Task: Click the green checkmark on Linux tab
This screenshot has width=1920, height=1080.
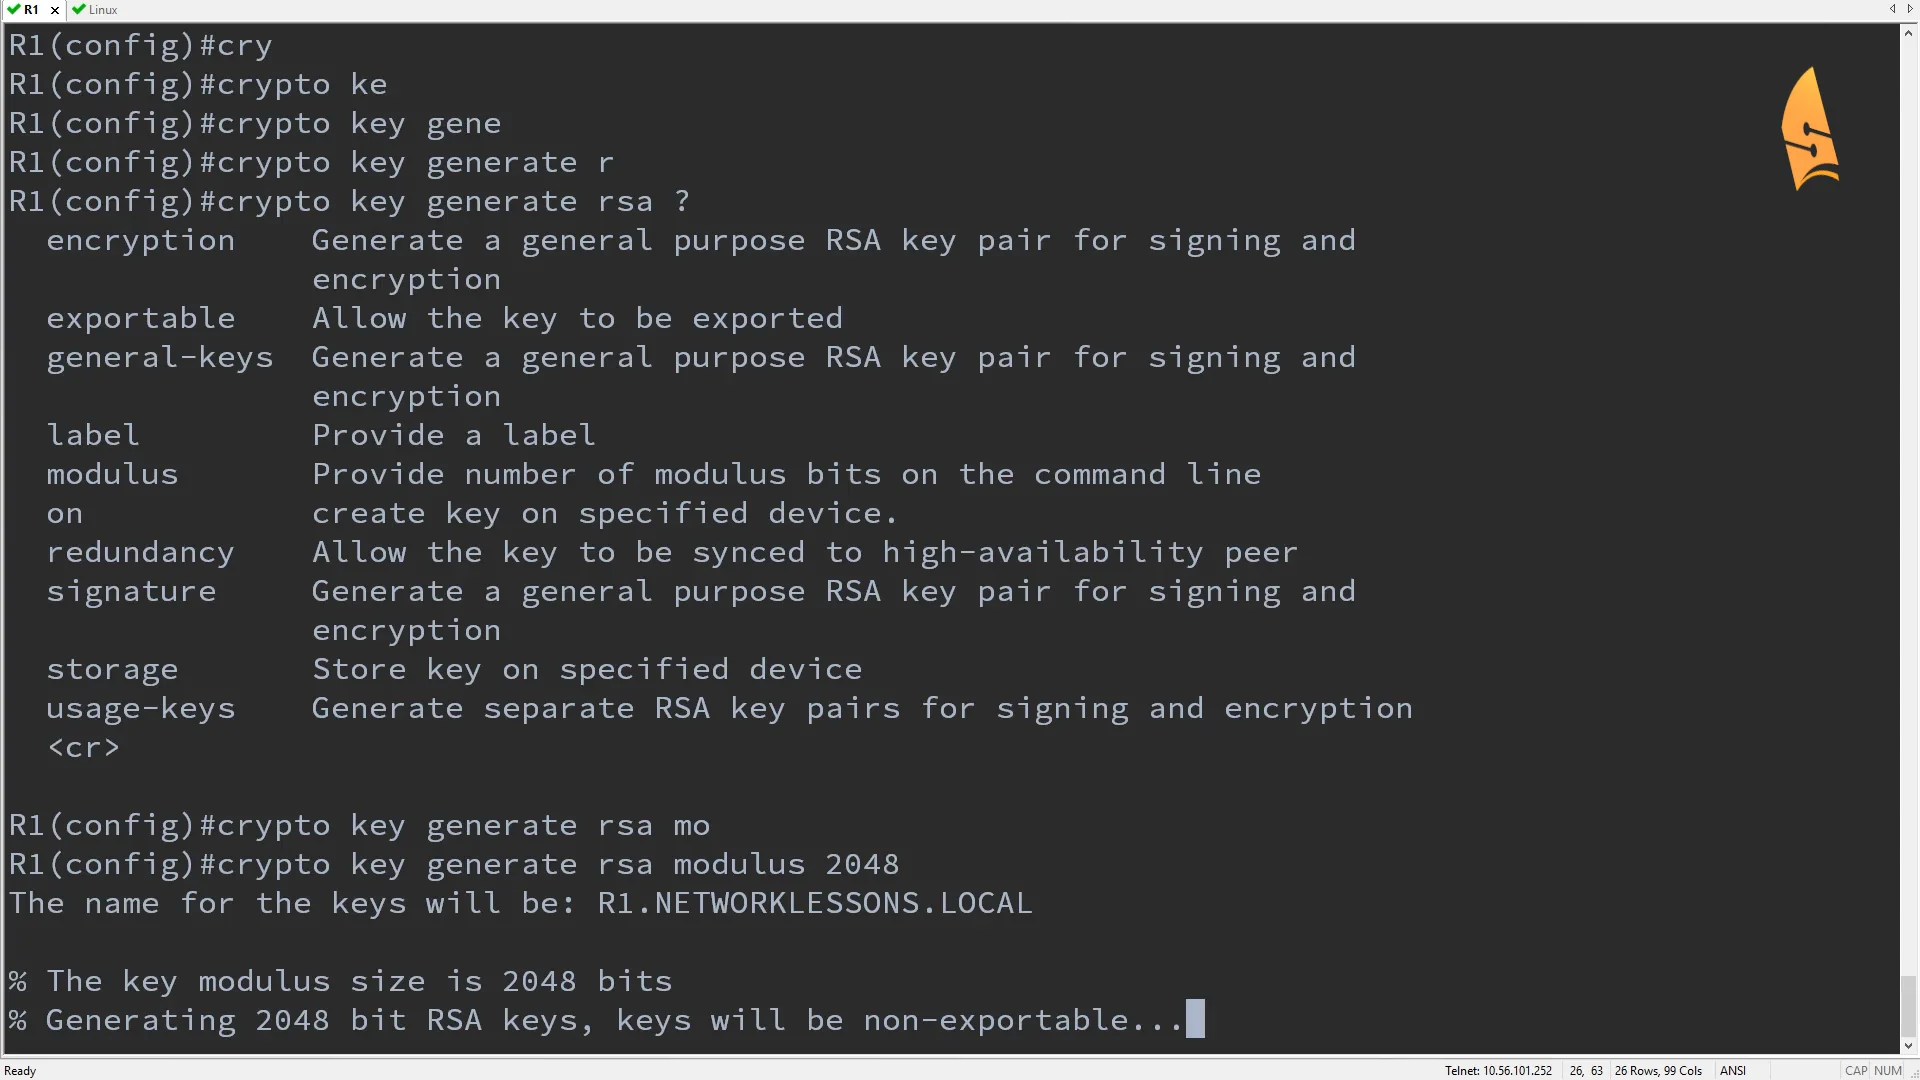Action: pyautogui.click(x=79, y=10)
